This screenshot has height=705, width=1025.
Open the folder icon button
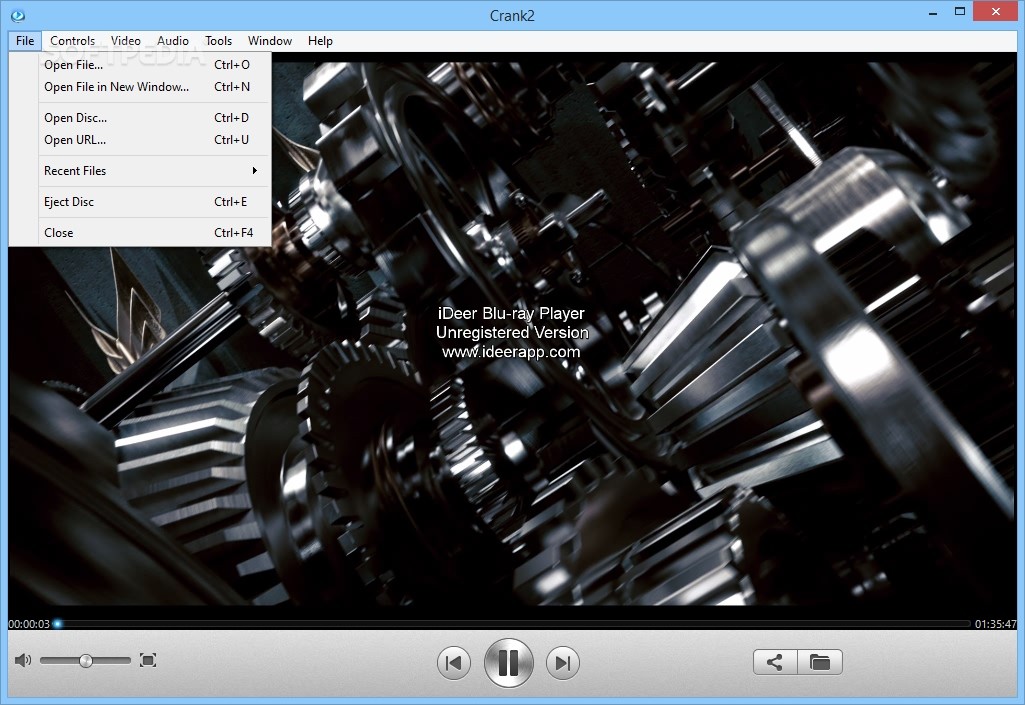820,662
